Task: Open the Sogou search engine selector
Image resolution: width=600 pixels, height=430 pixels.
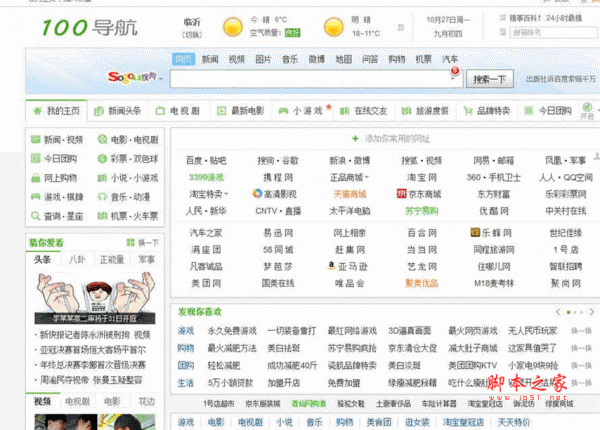Action: [x=135, y=78]
